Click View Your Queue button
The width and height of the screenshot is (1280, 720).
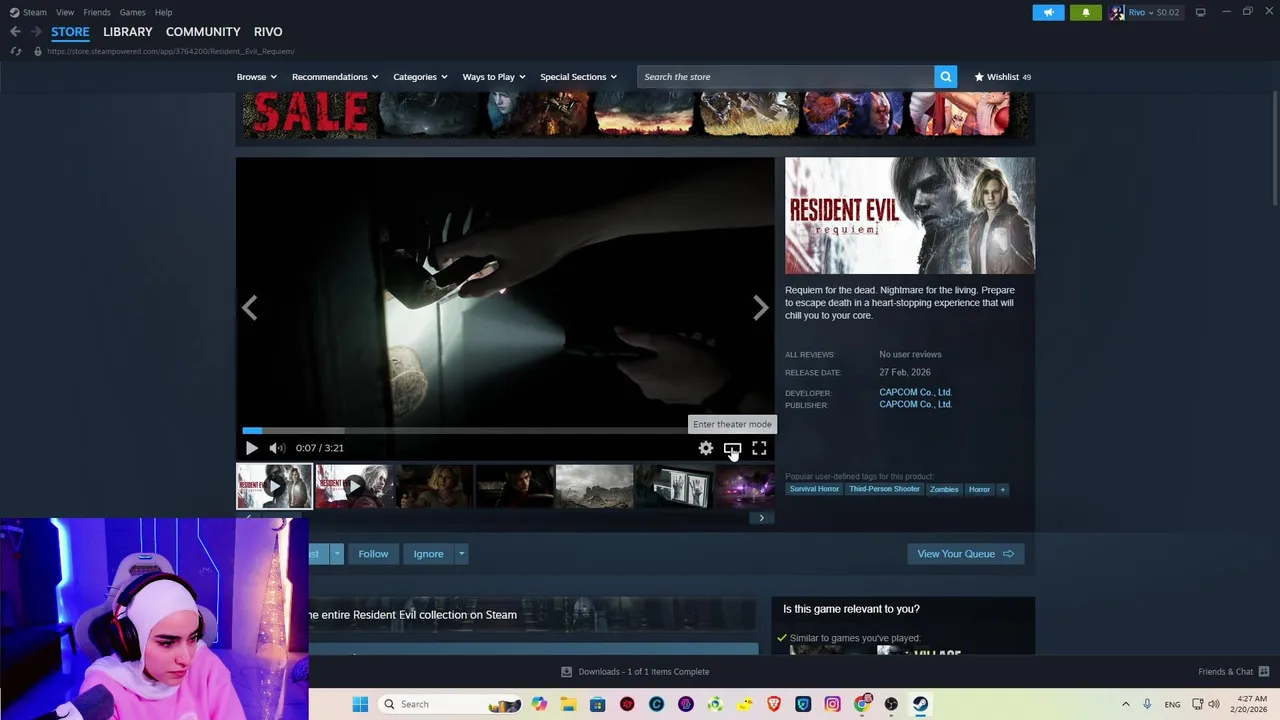point(965,554)
